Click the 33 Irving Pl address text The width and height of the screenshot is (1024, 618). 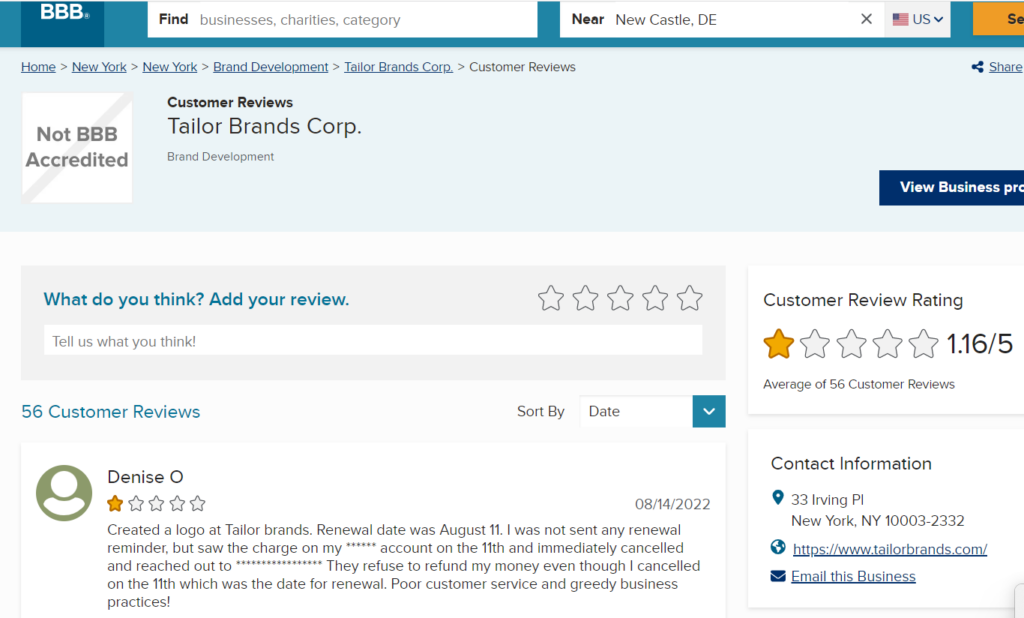pos(827,500)
